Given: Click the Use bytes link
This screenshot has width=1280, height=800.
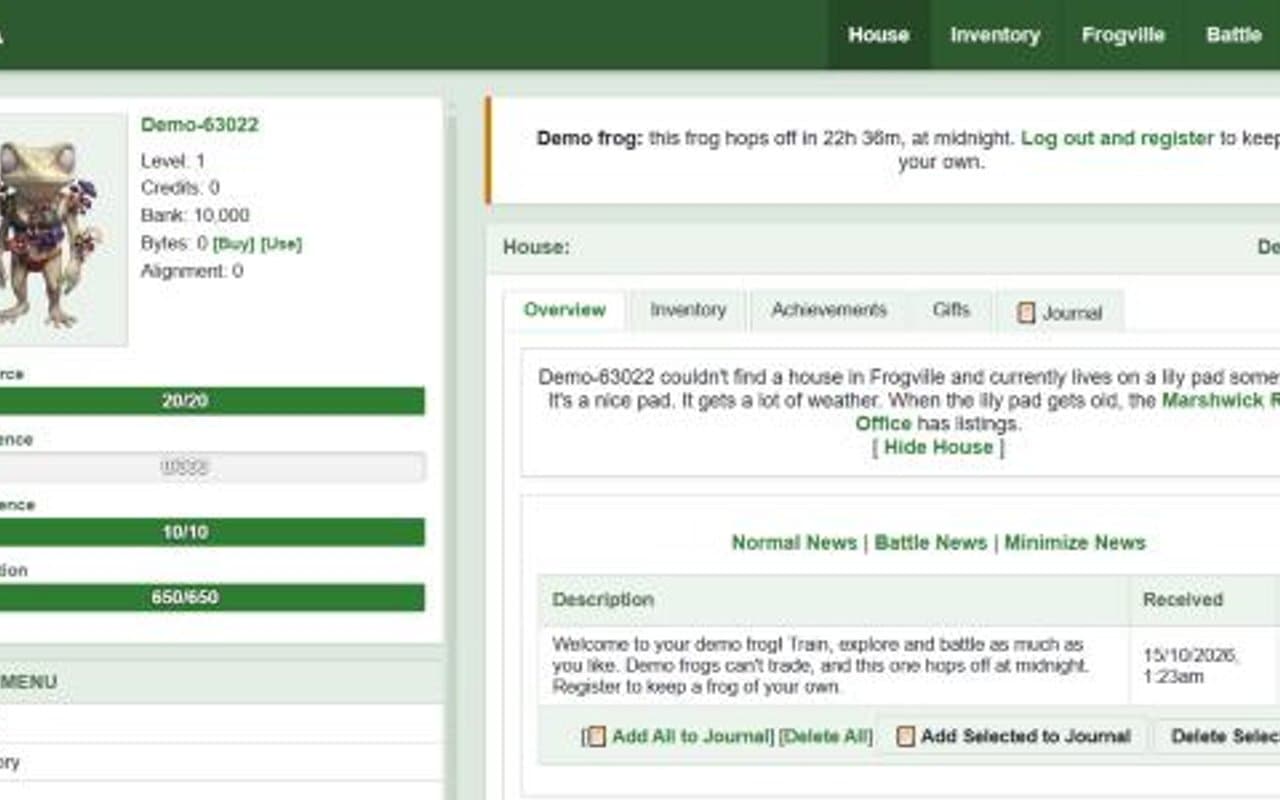Looking at the screenshot, I should [x=281, y=244].
